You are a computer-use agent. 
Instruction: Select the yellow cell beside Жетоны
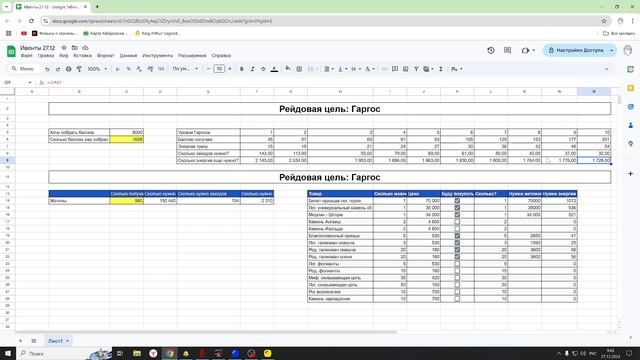click(127, 201)
